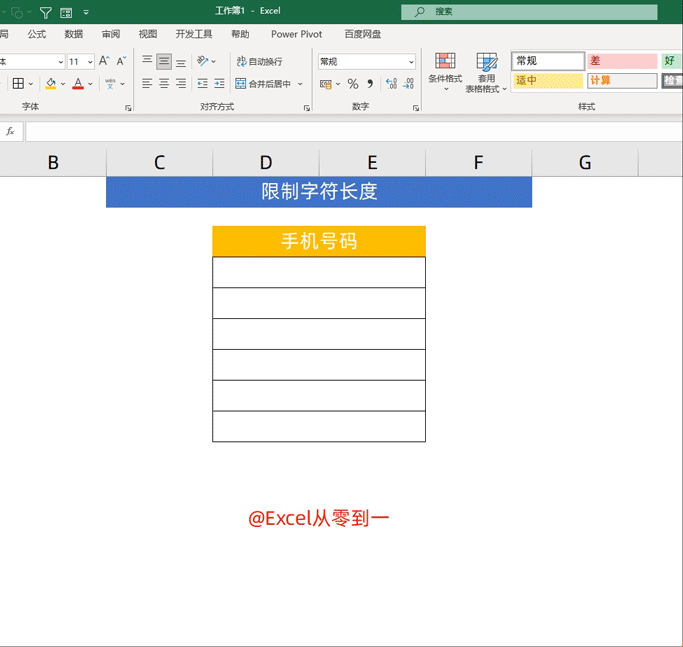
Task: Open the Power Pivot ribbon tab
Action: [x=297, y=34]
